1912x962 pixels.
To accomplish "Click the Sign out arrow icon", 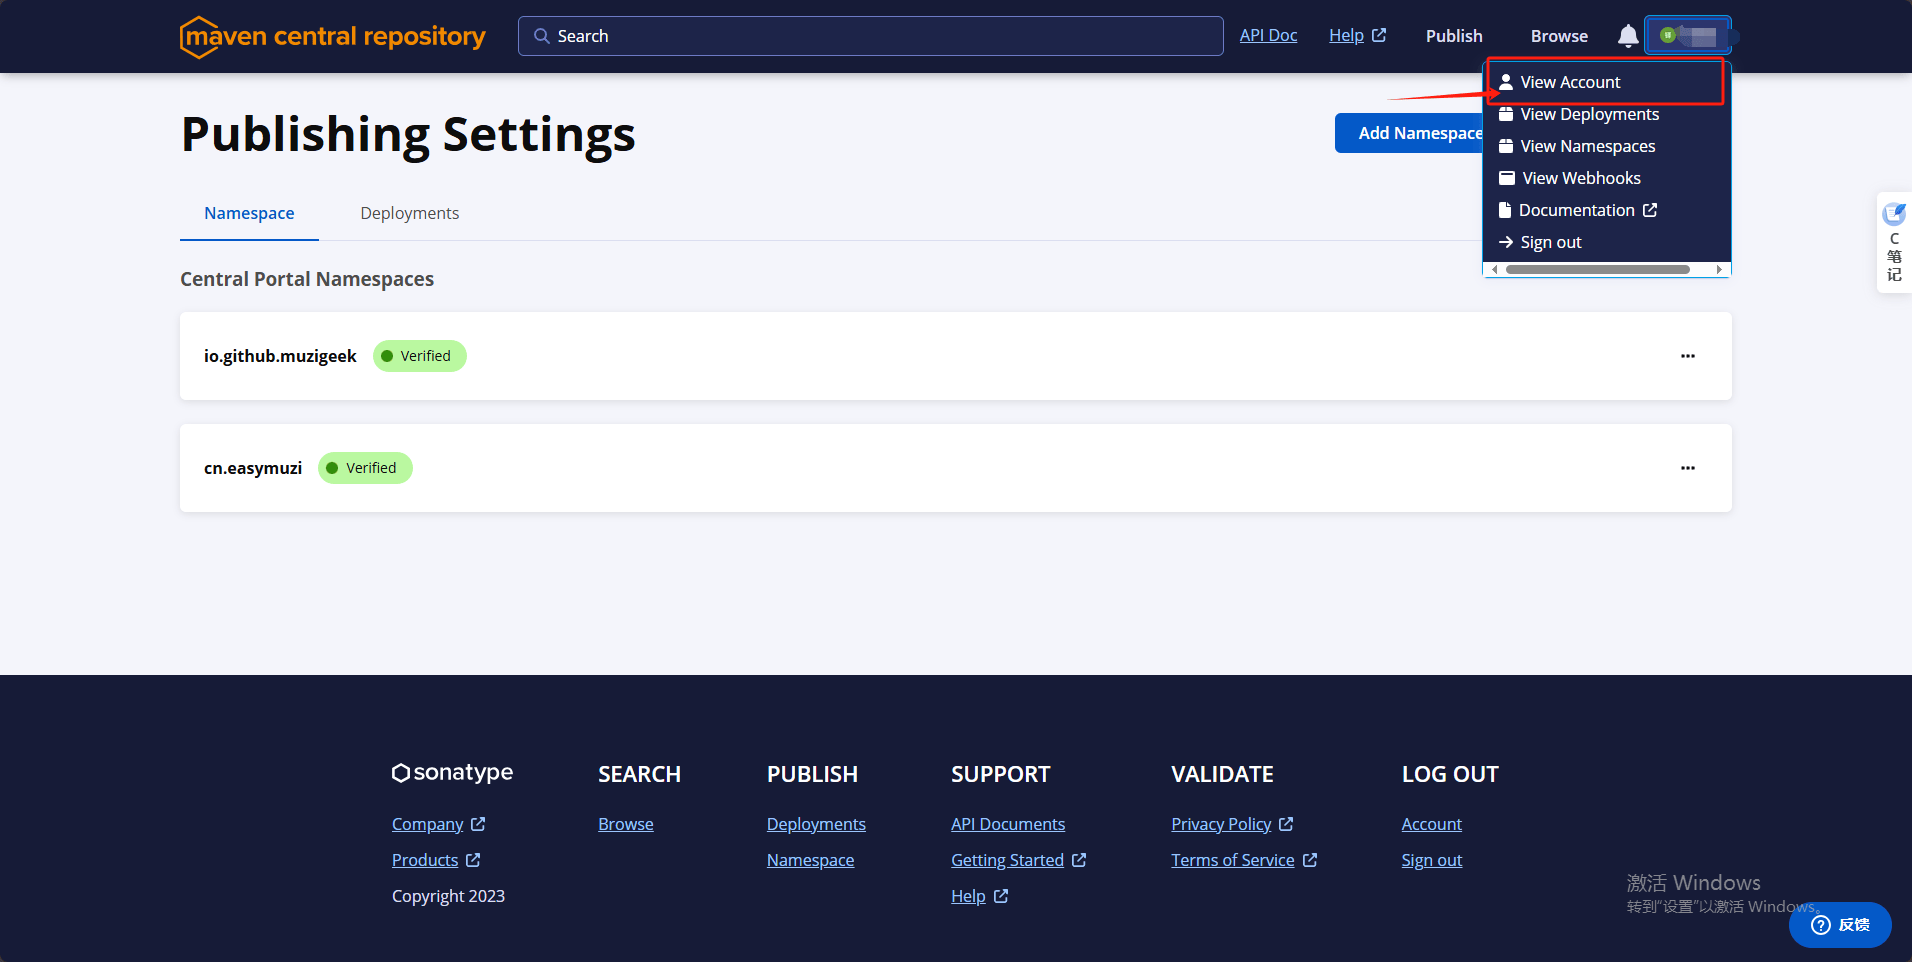I will [x=1506, y=242].
